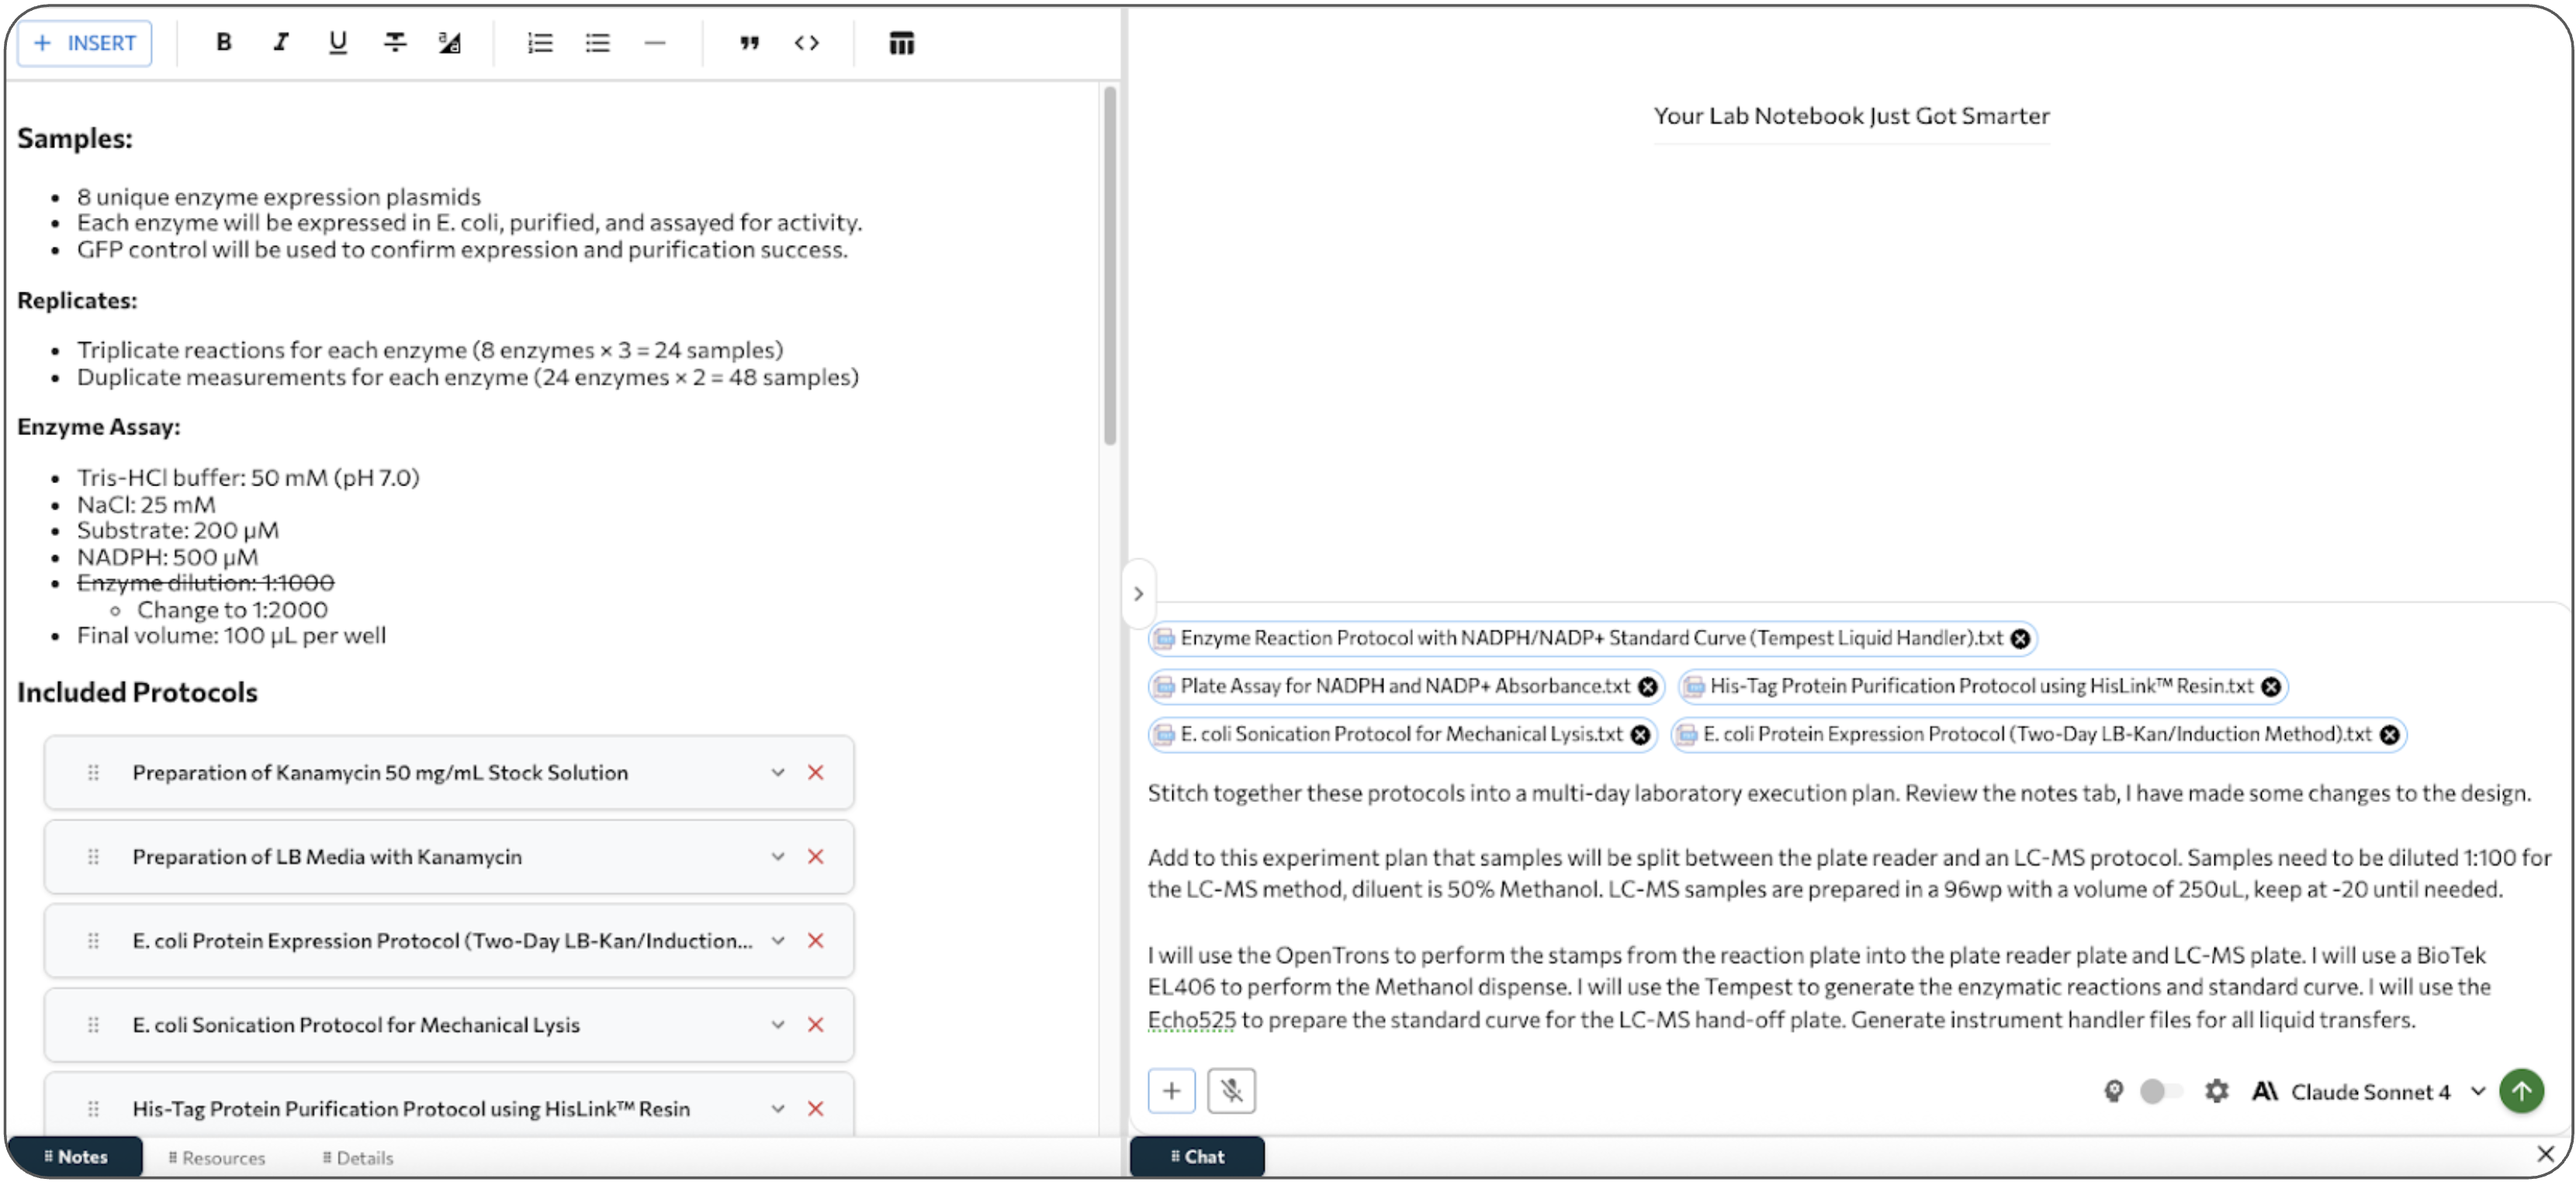The image size is (2576, 1182).
Task: Grab handle of Kanamycin Stock Solution protocol
Action: 93,772
